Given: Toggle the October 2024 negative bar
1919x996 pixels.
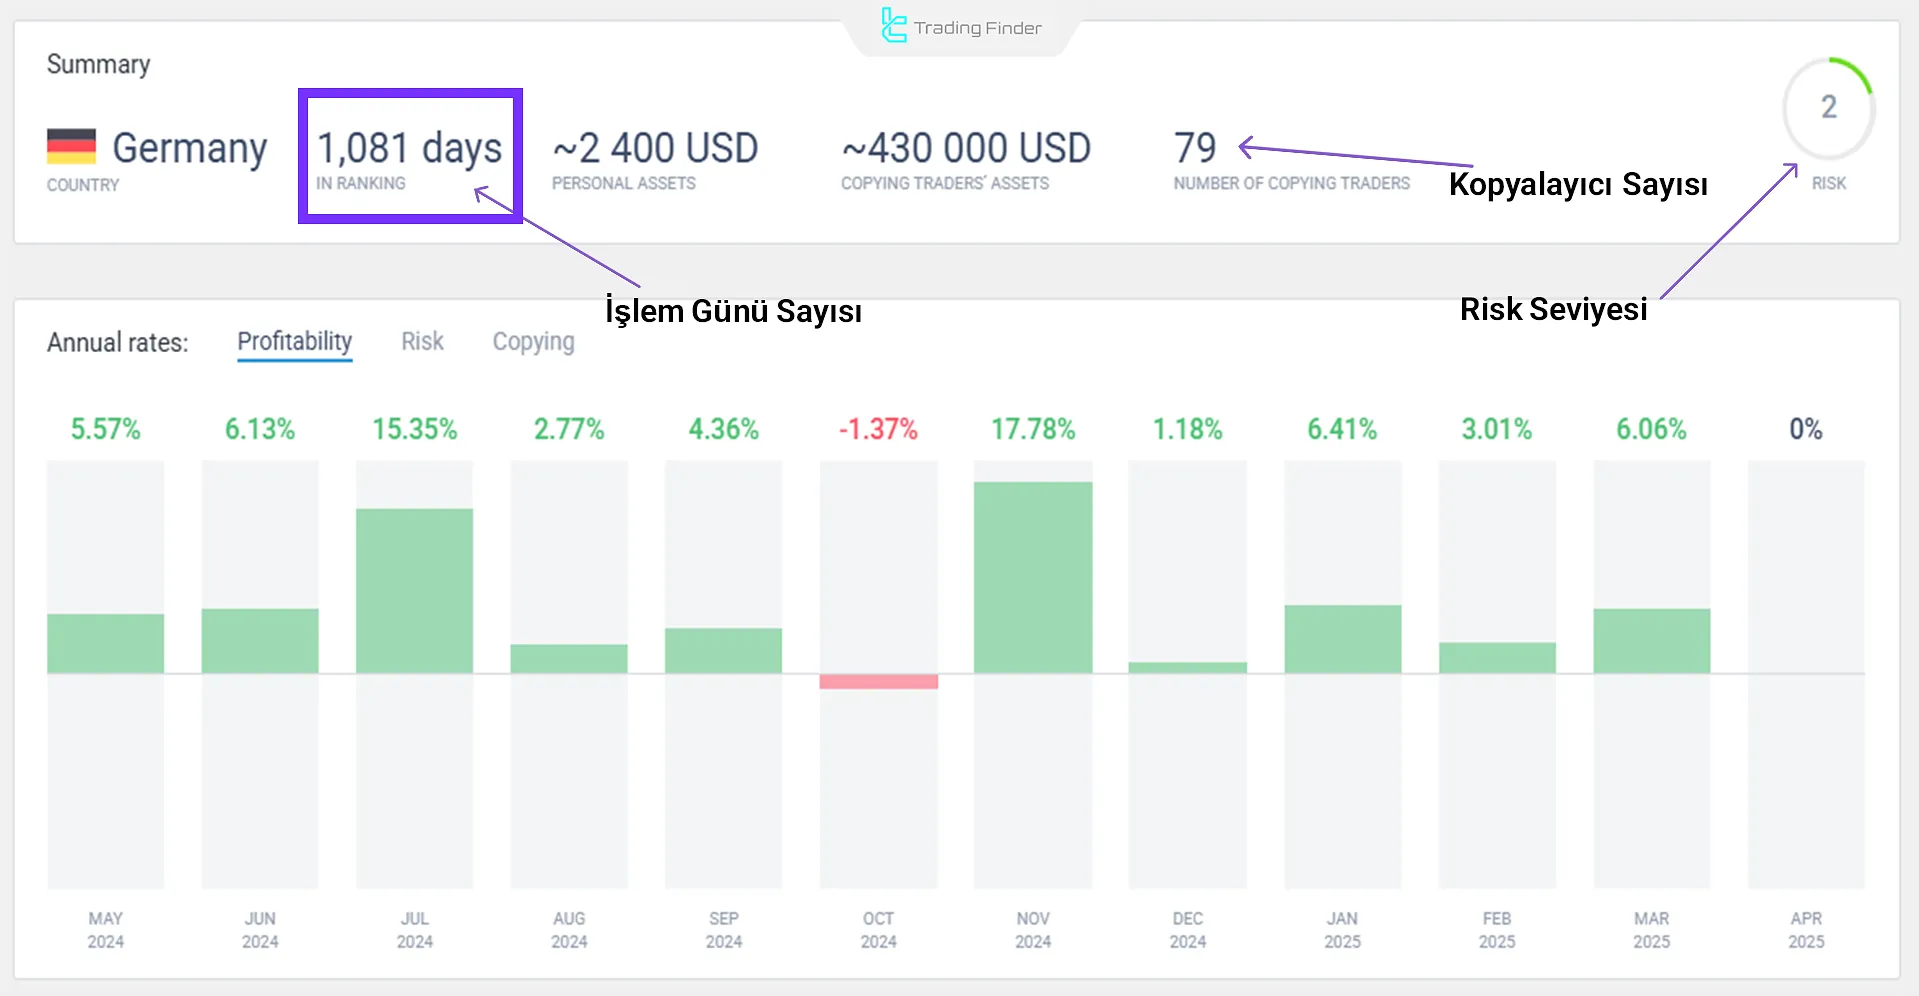Looking at the screenshot, I should 878,681.
